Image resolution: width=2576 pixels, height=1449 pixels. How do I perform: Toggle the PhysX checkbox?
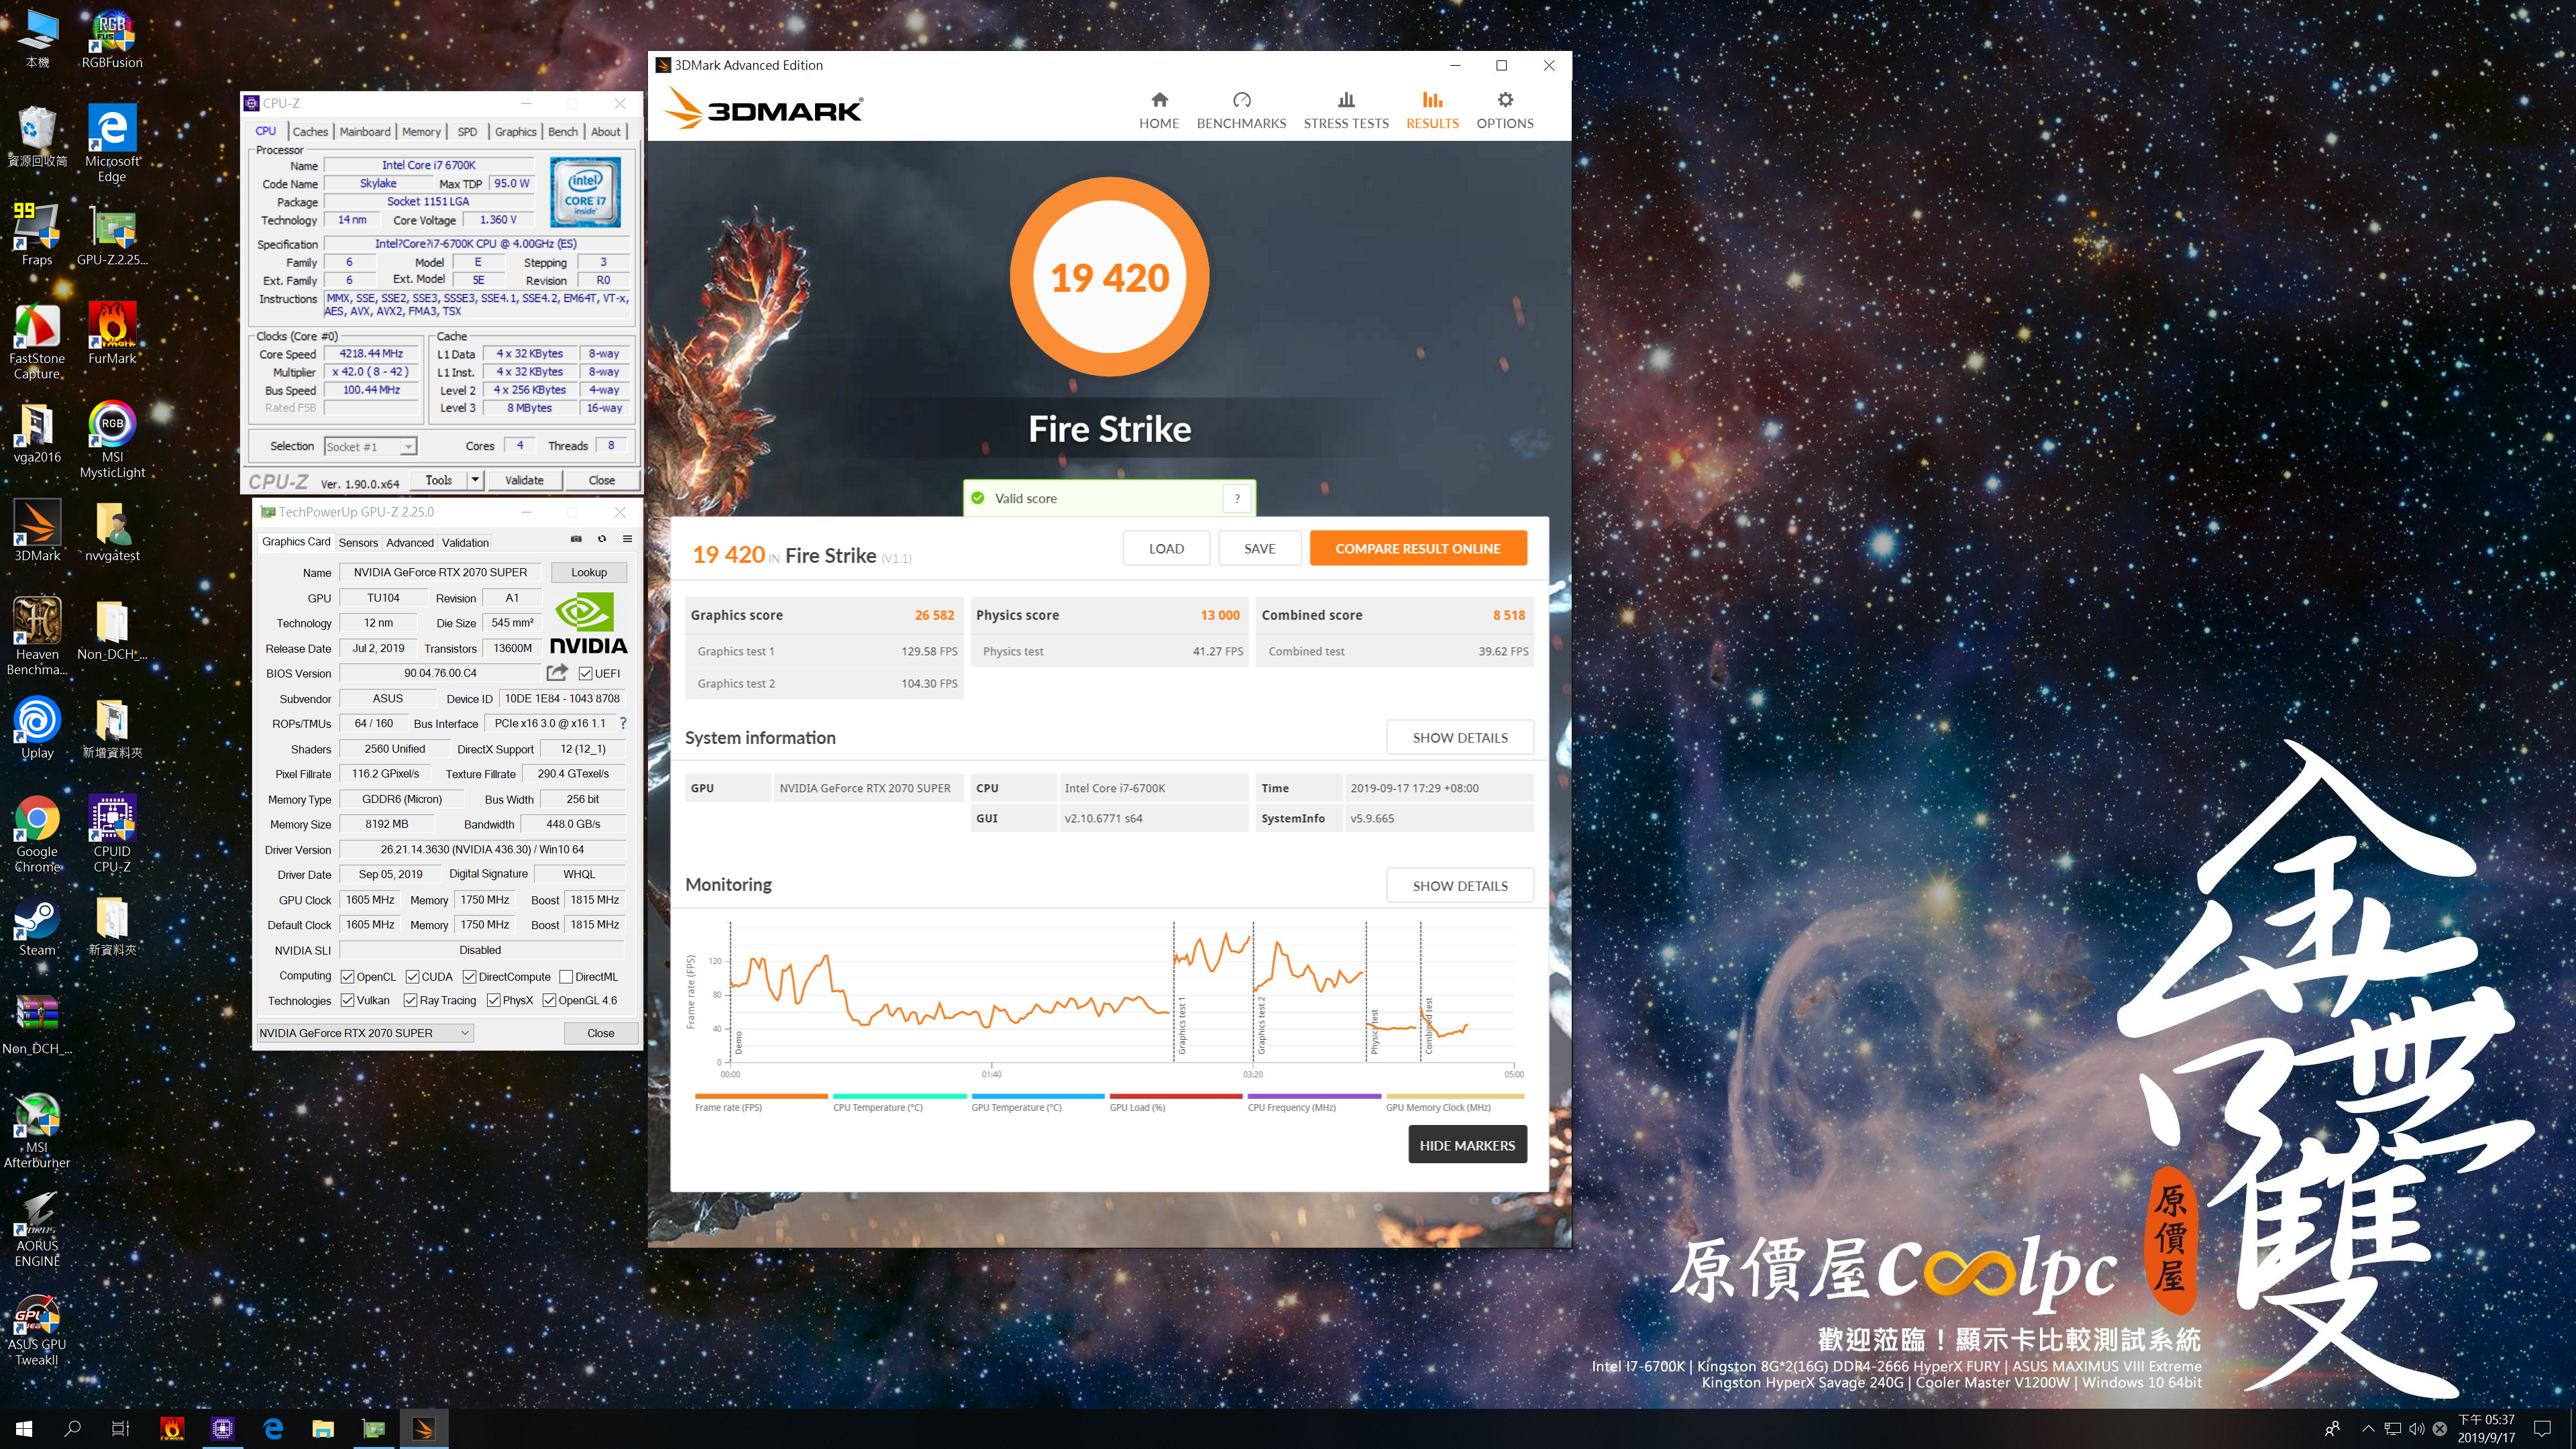(493, 1000)
